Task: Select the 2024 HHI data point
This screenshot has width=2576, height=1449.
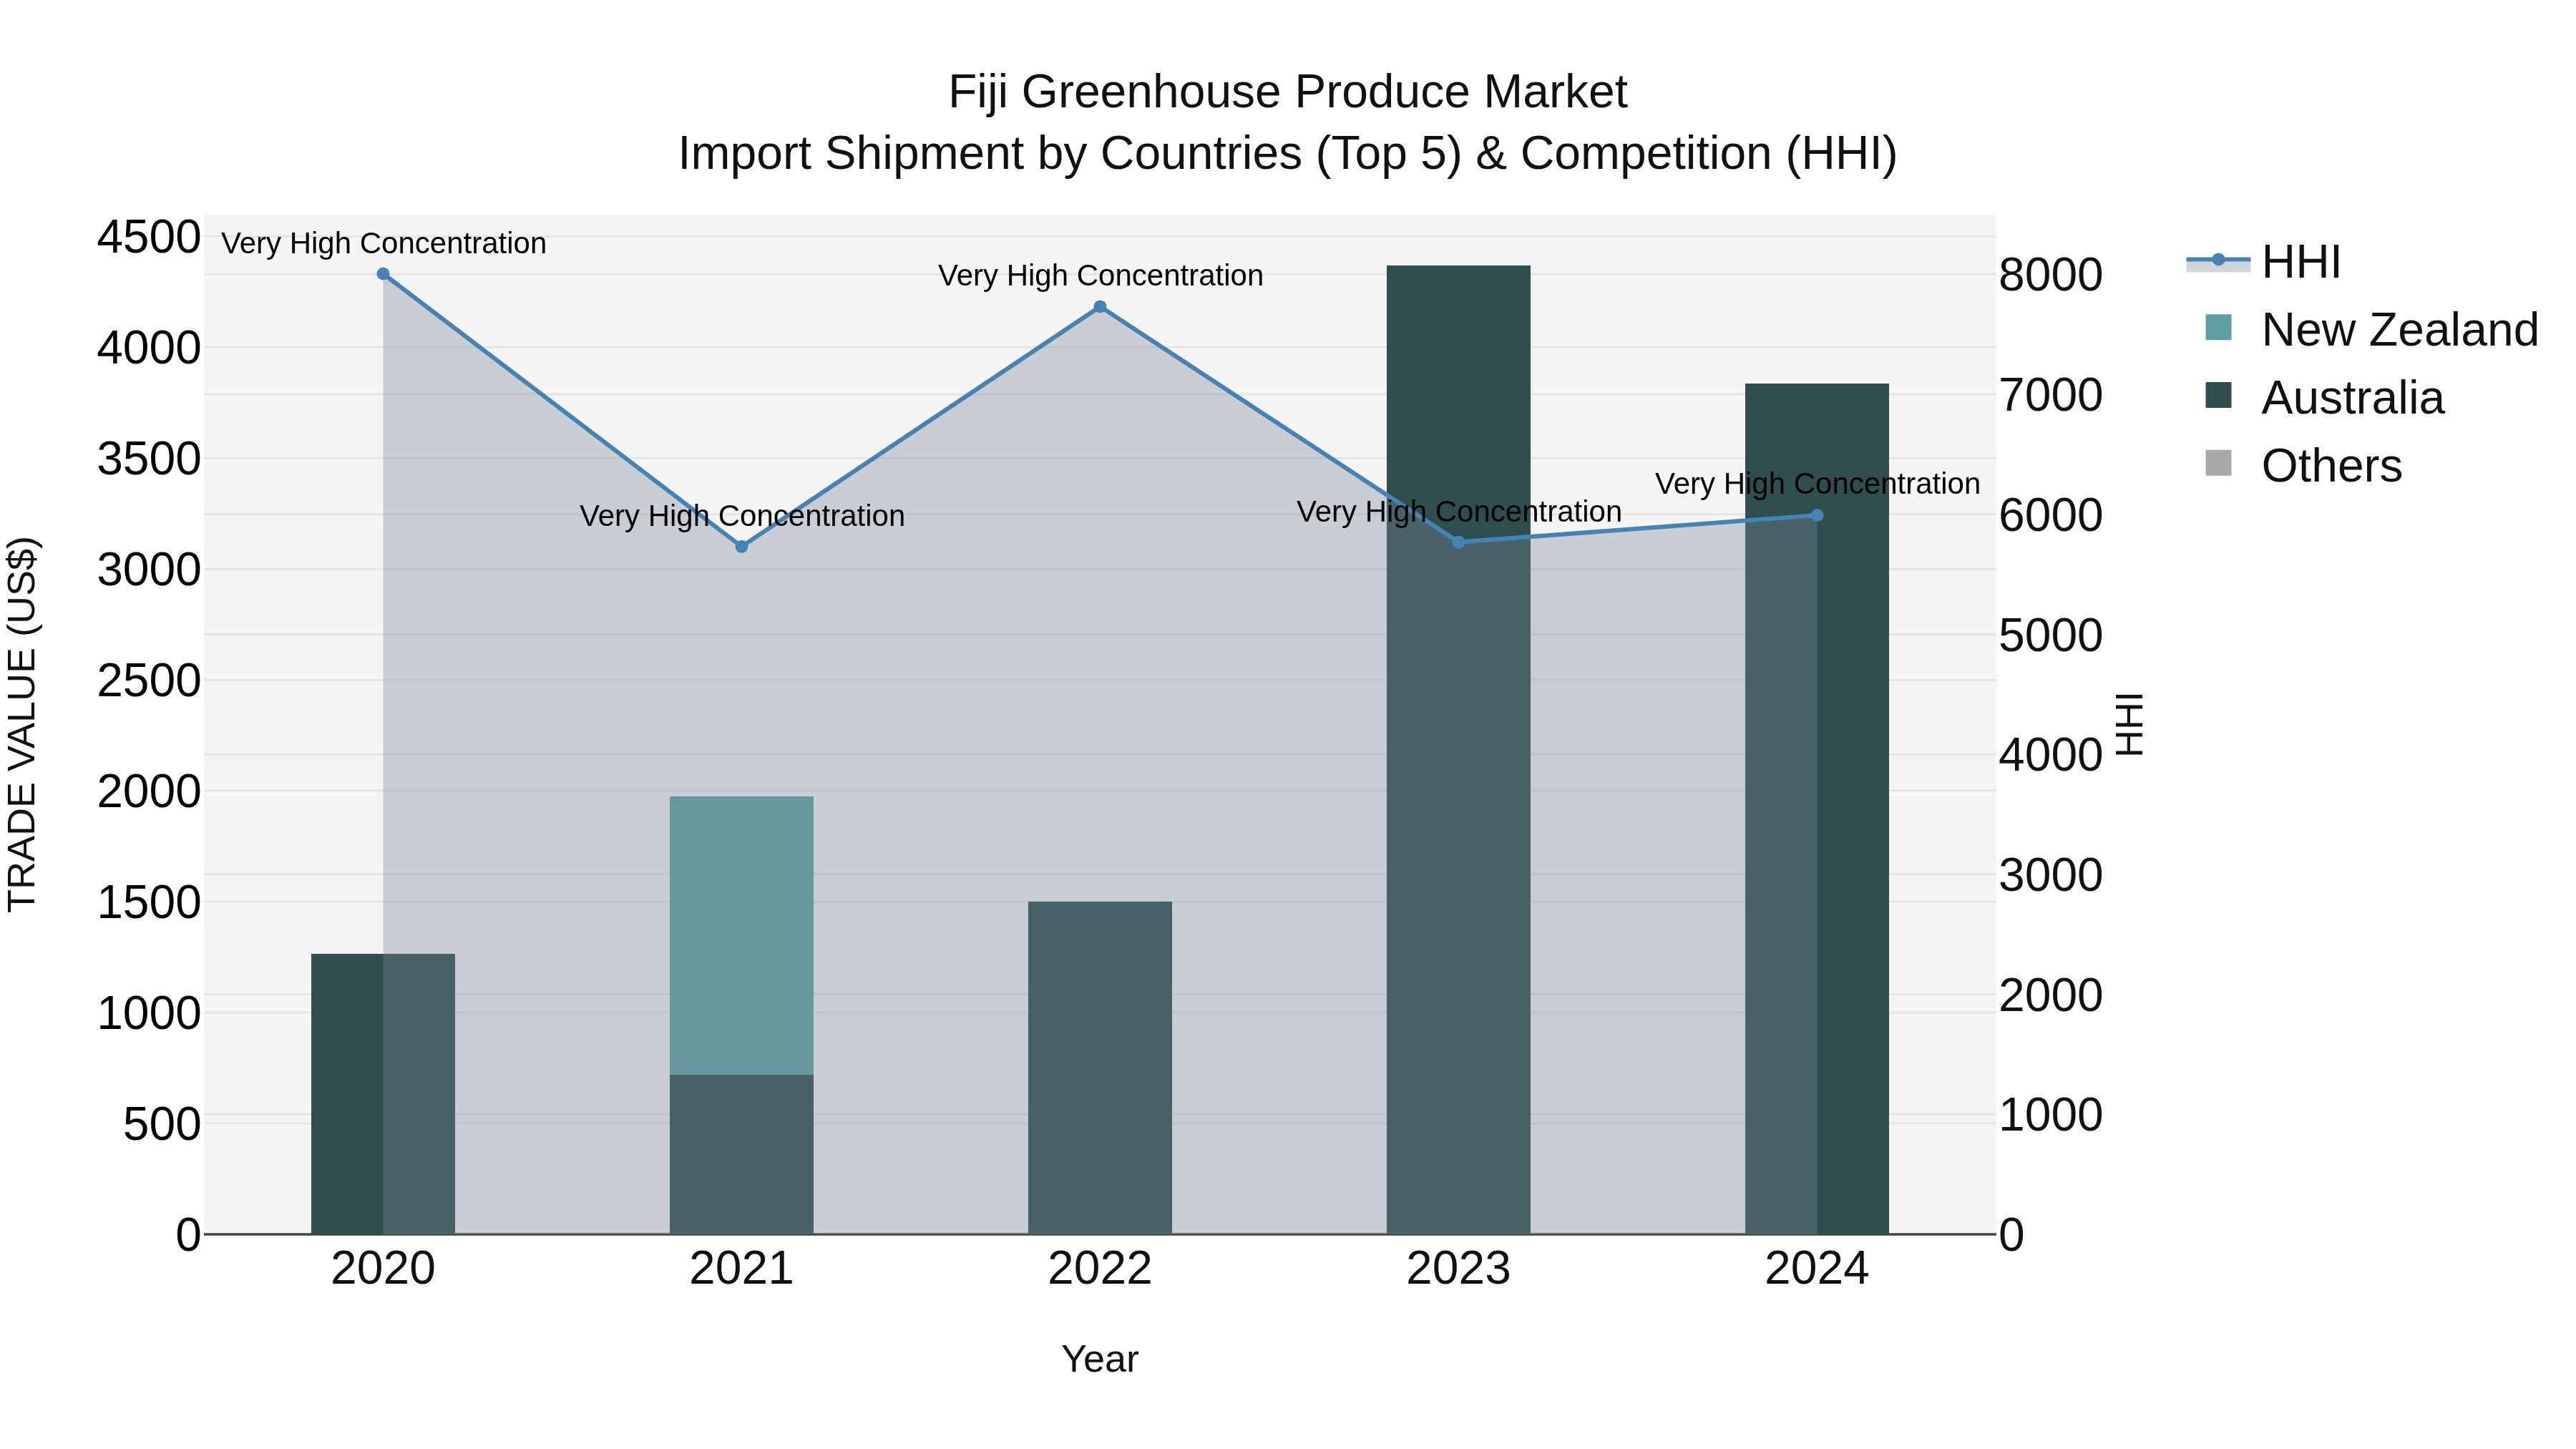Action: tap(1817, 516)
